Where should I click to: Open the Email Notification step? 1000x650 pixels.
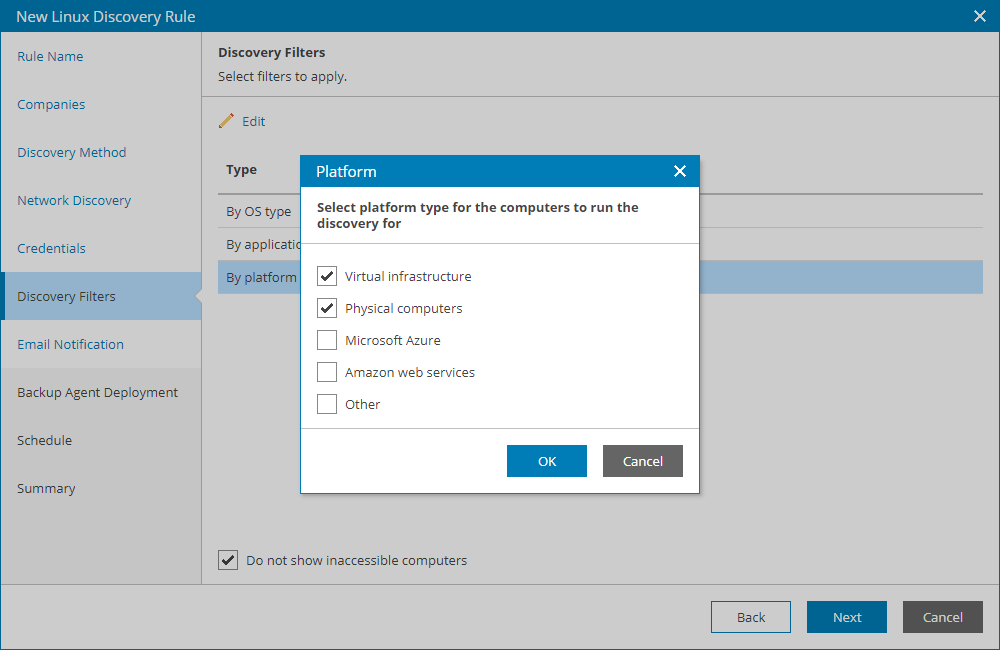tap(70, 344)
